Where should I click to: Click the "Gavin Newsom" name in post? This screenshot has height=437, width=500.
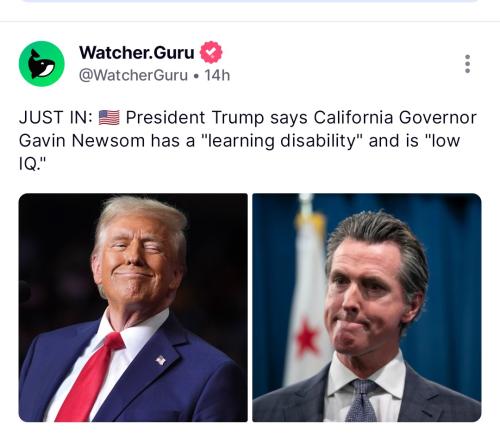pos(82,141)
